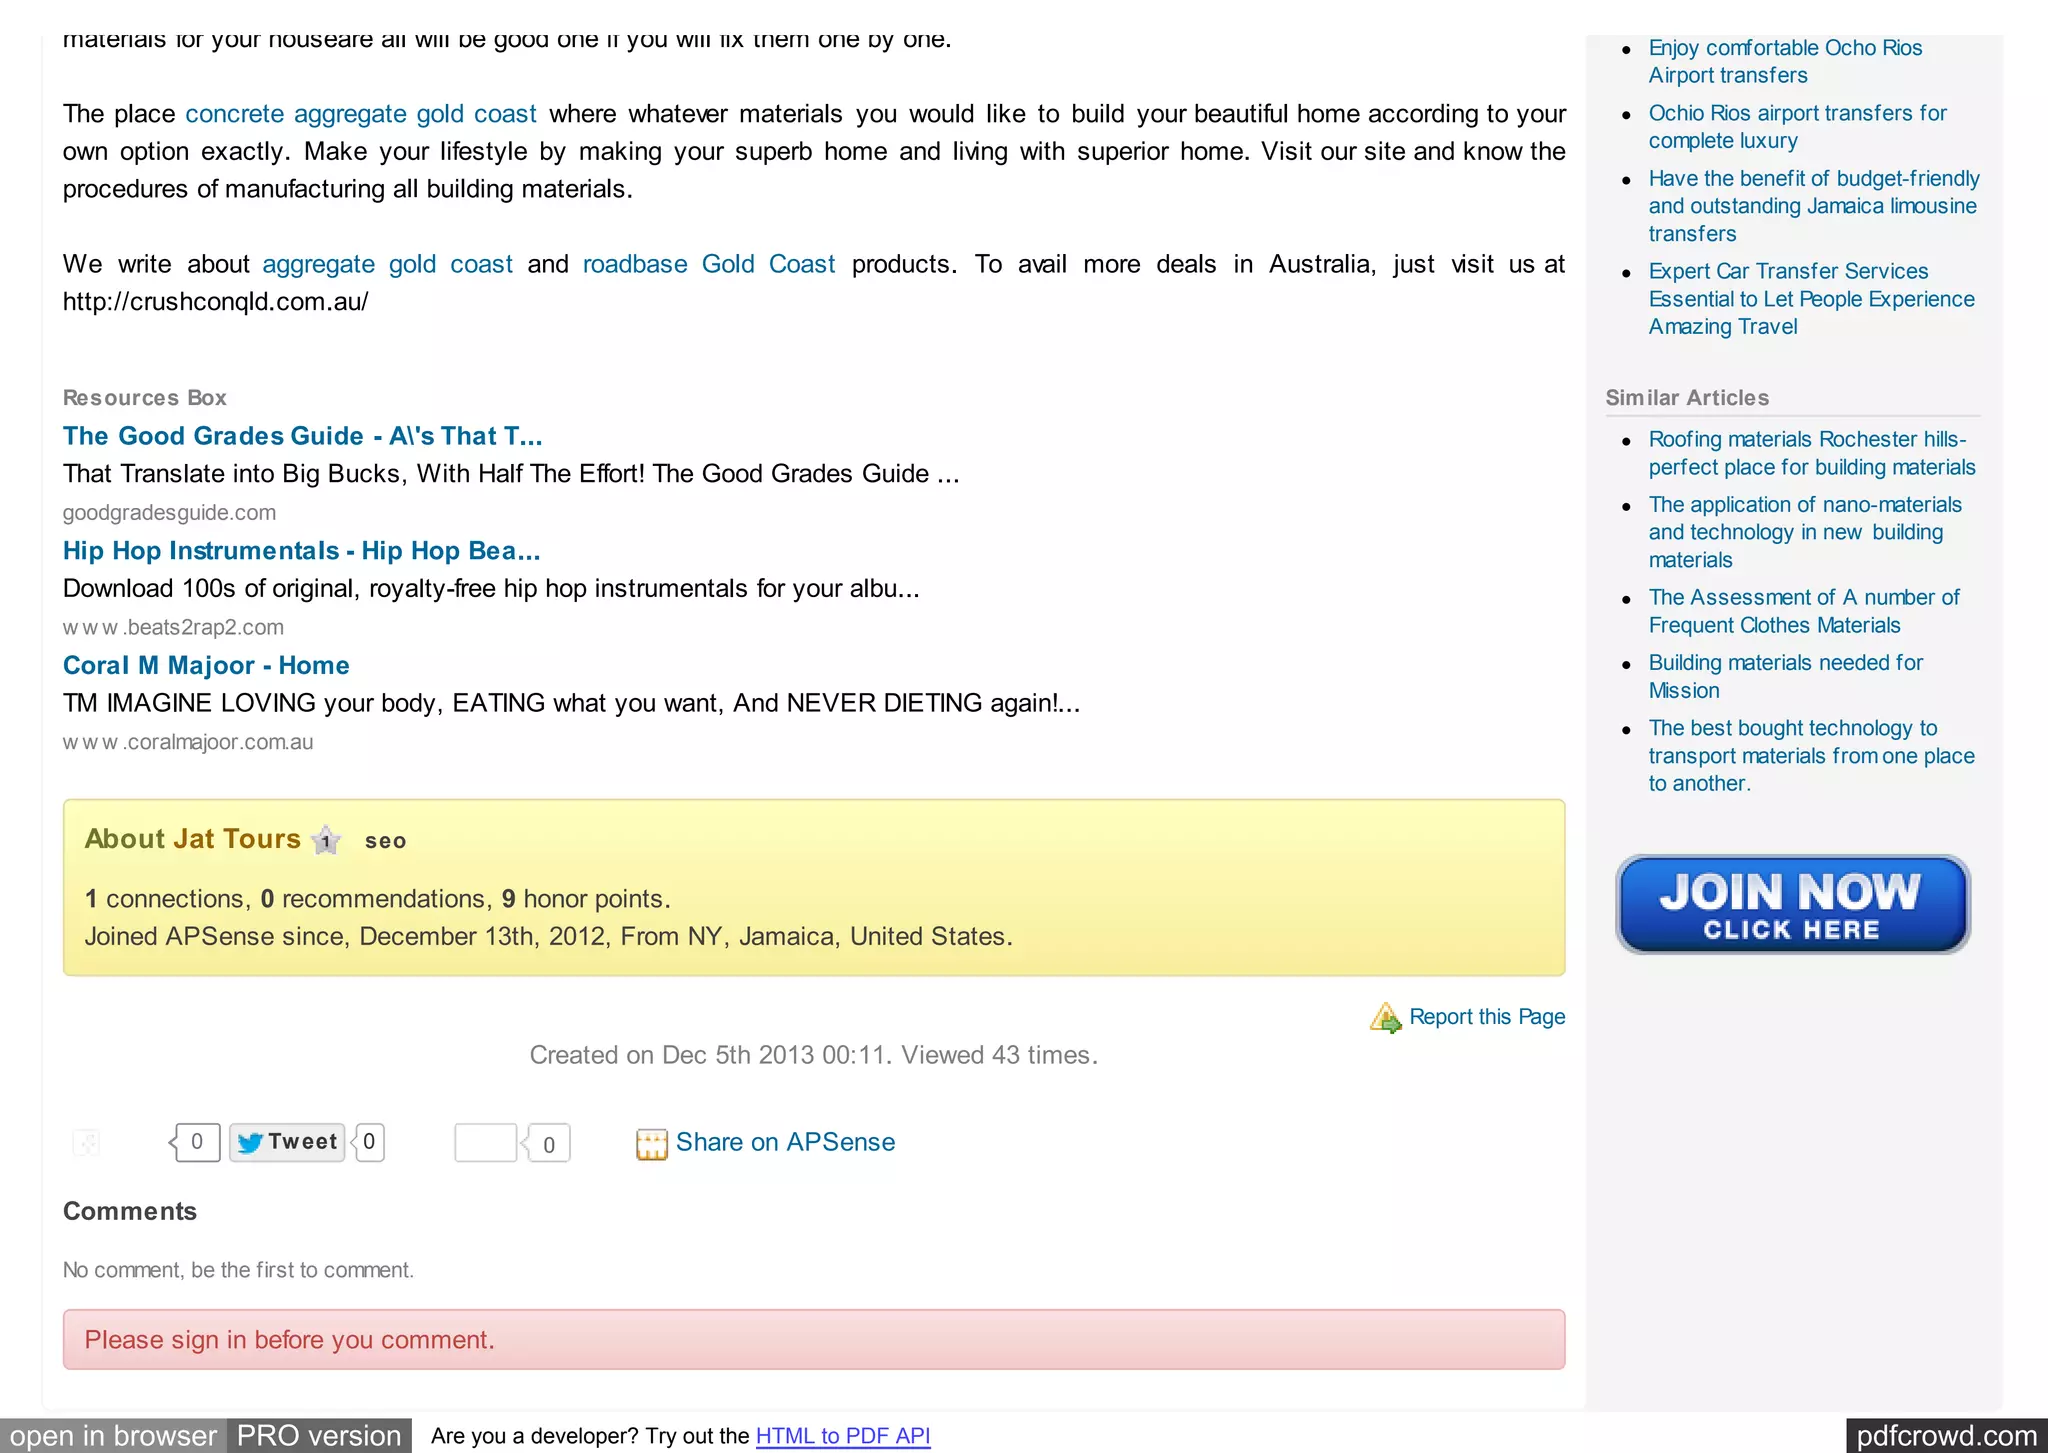Click the APSense share calendar icon
The width and height of the screenshot is (2048, 1453).
click(651, 1144)
